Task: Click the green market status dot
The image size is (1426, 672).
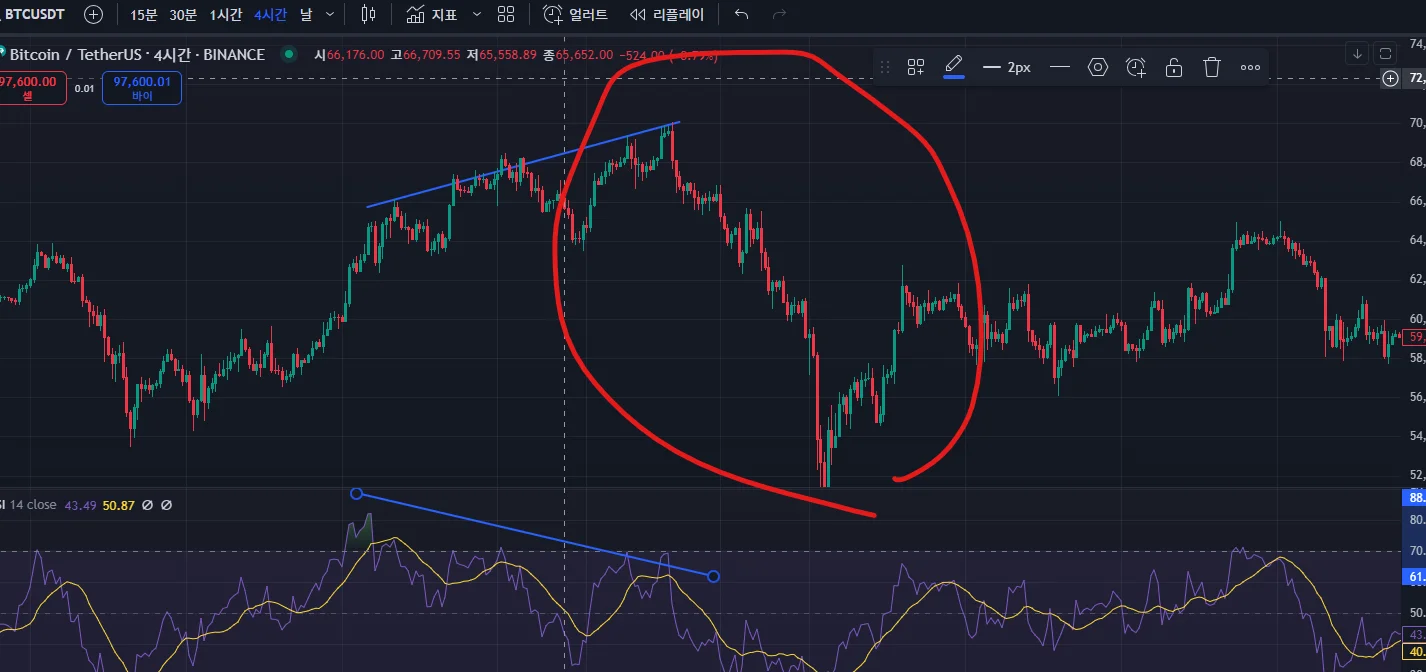Action: point(289,54)
